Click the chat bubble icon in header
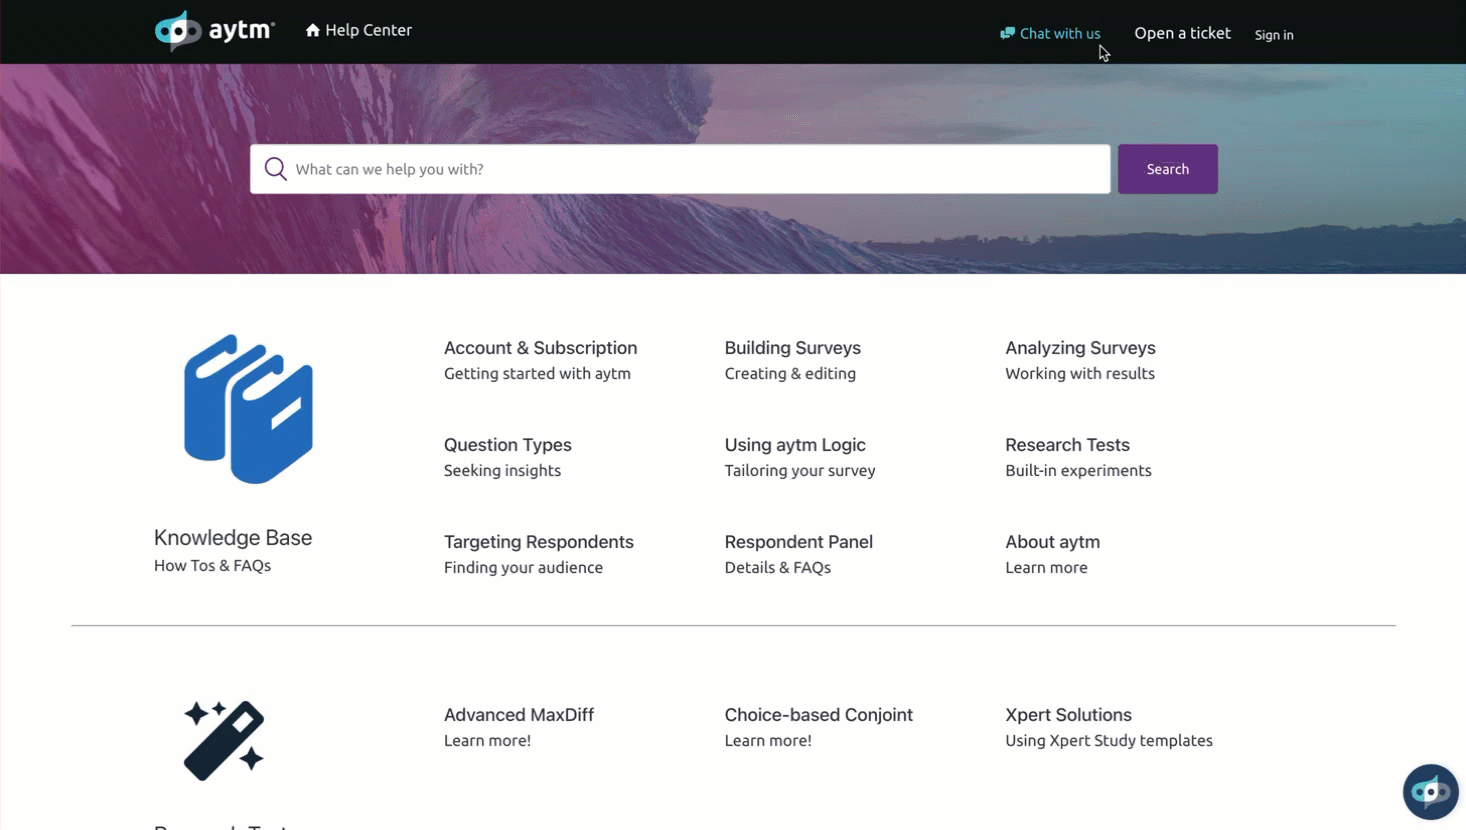Screen dimensions: 1466x830 [x=1007, y=33]
